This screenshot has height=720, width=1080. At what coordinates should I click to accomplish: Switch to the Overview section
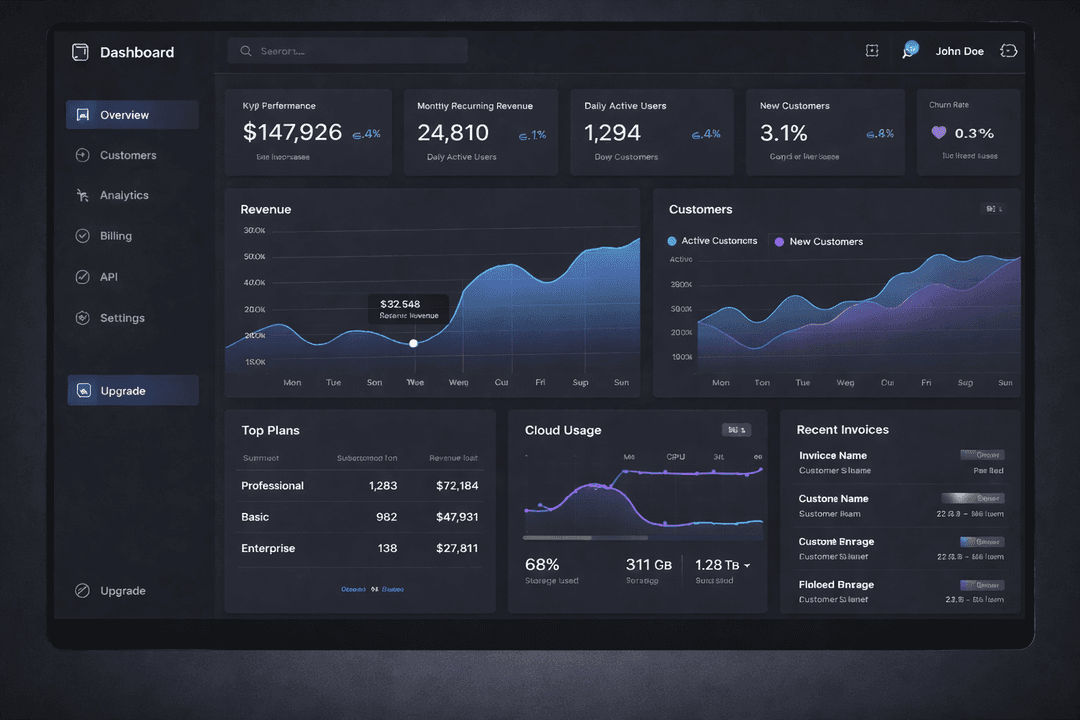pos(131,114)
